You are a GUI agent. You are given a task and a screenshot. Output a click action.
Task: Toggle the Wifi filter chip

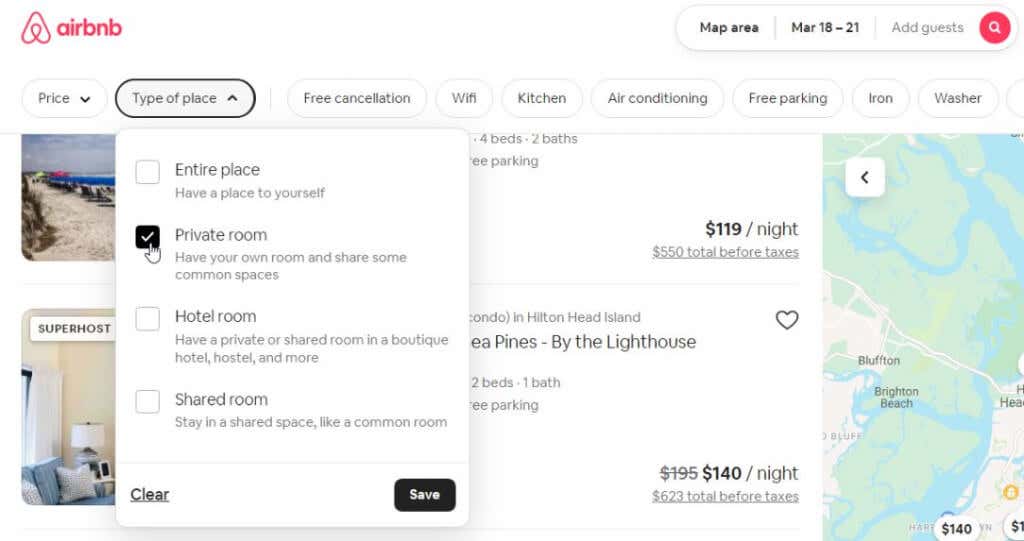tap(464, 98)
